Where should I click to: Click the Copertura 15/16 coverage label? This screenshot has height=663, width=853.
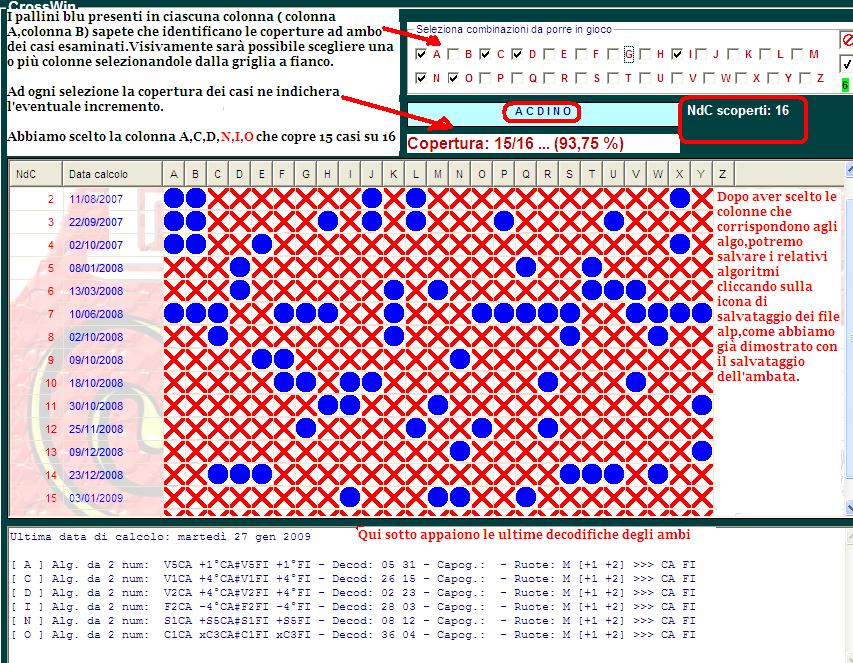tap(515, 144)
